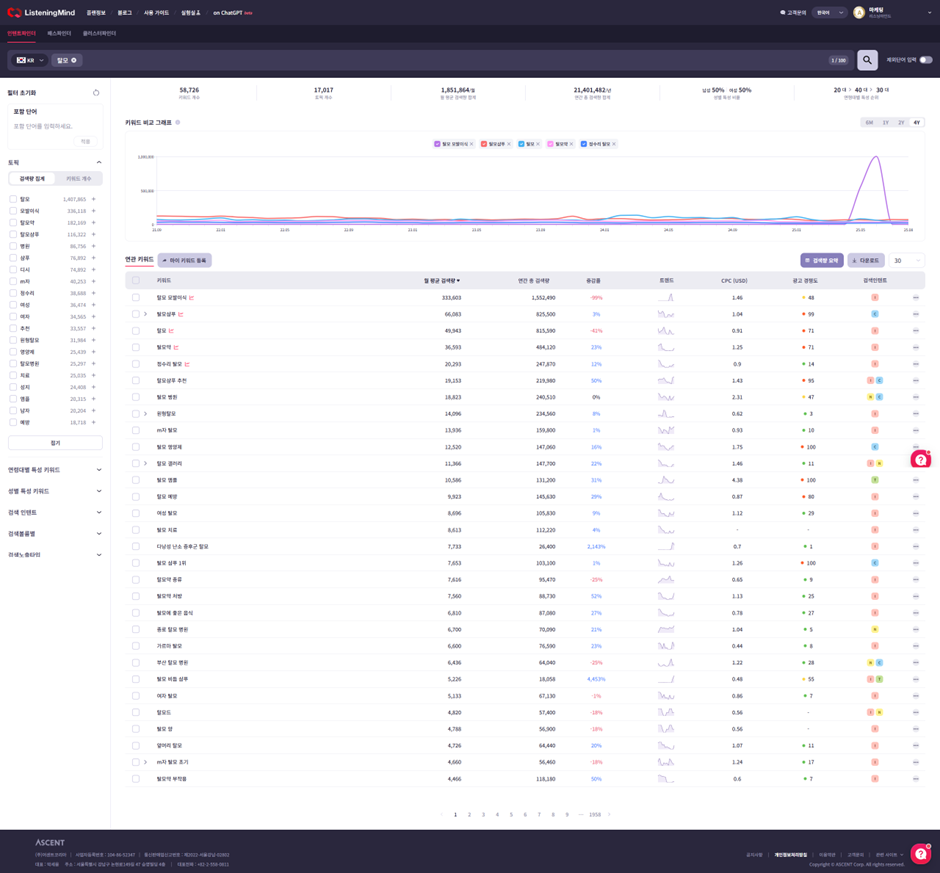The height and width of the screenshot is (873, 940).
Task: Click the filter reset refresh icon
Action: [x=96, y=93]
